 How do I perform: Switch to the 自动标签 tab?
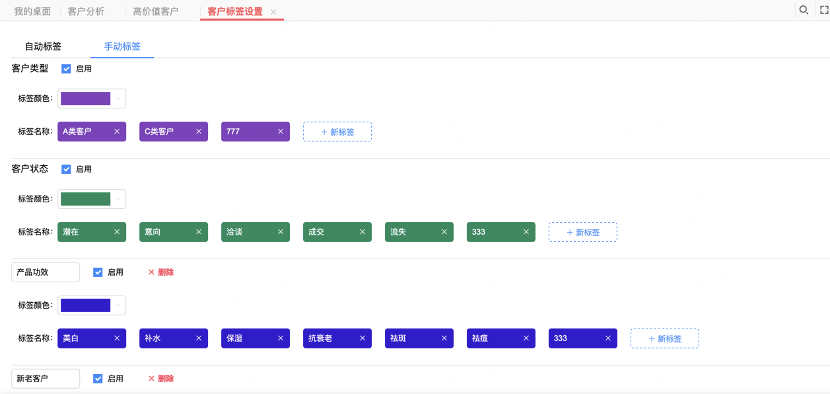point(43,46)
